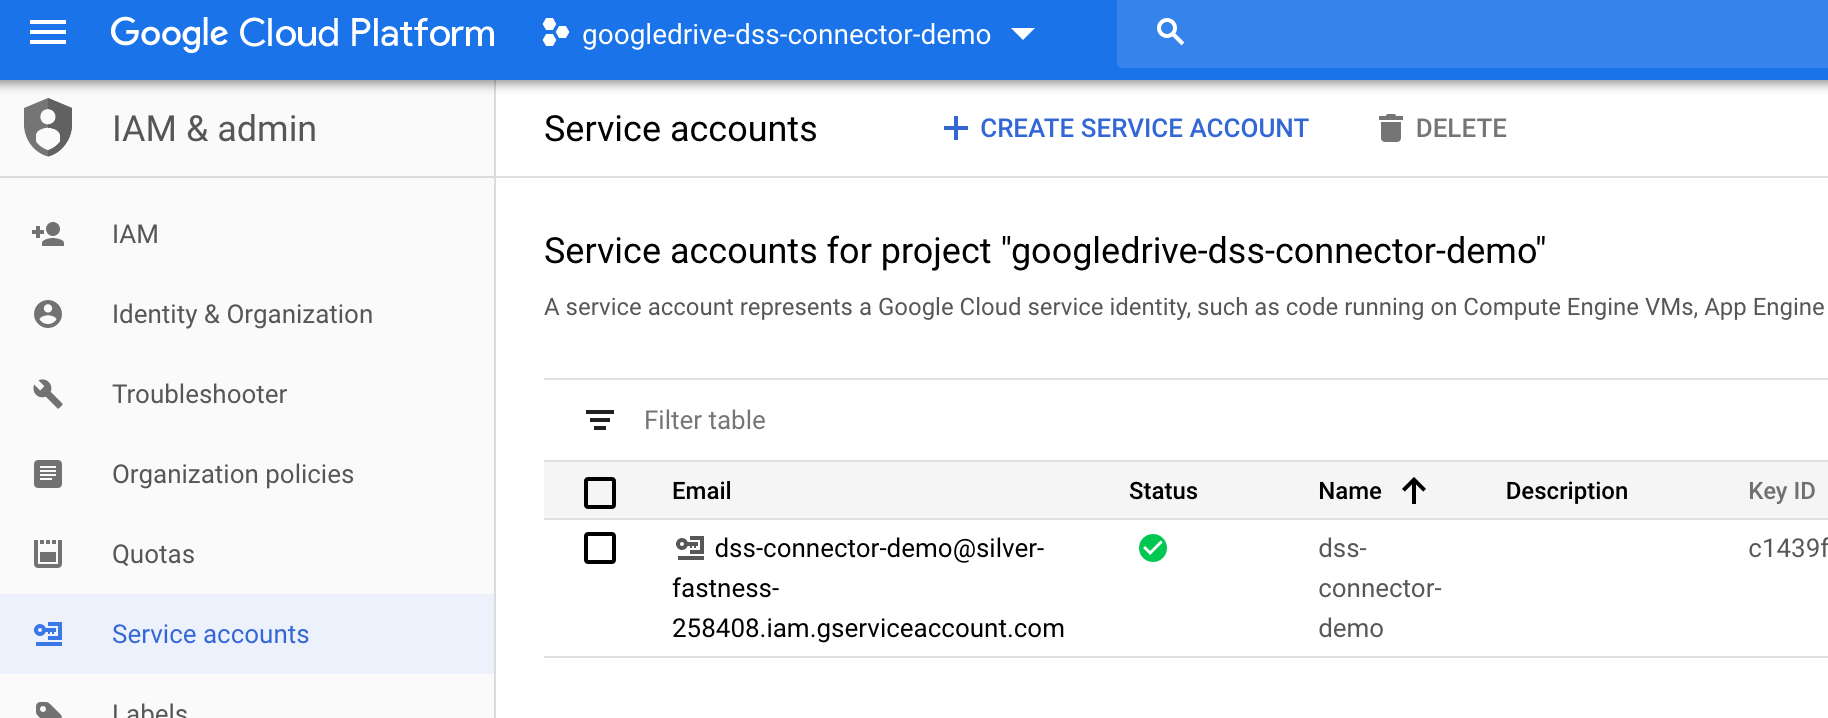Click the top search bar field

point(1472,34)
